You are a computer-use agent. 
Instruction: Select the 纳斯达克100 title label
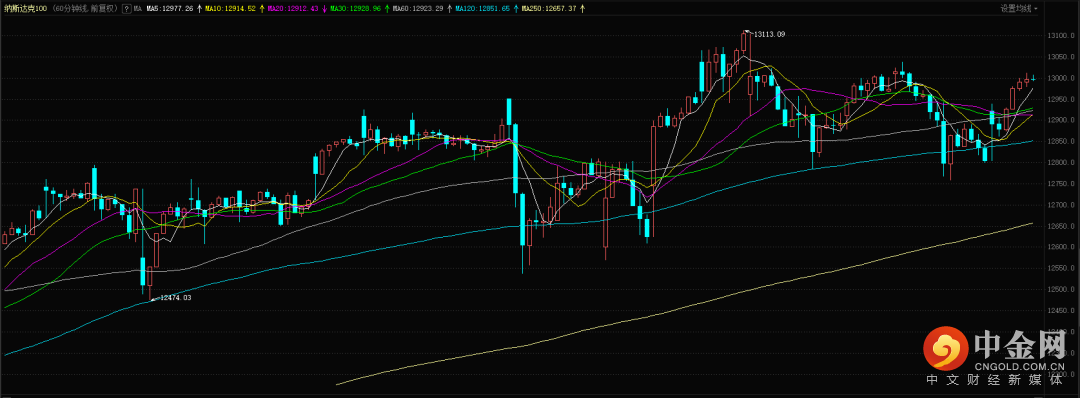tap(24, 9)
